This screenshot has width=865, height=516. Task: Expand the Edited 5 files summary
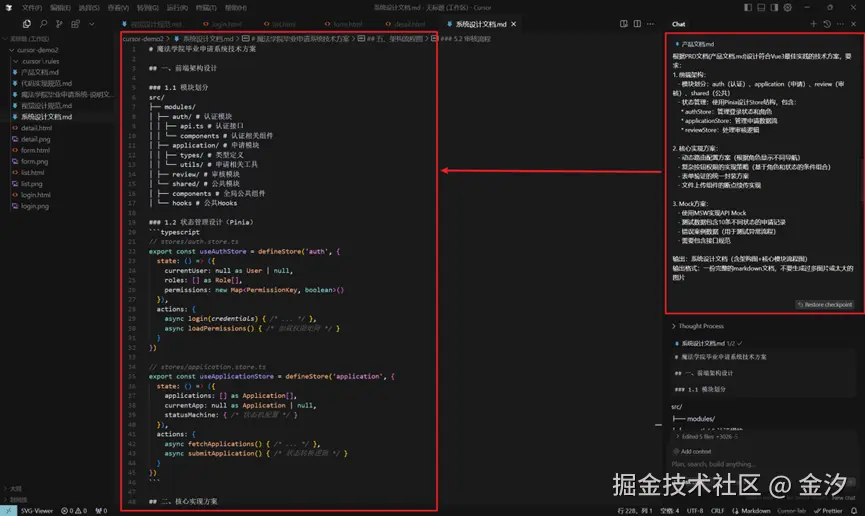coord(708,437)
